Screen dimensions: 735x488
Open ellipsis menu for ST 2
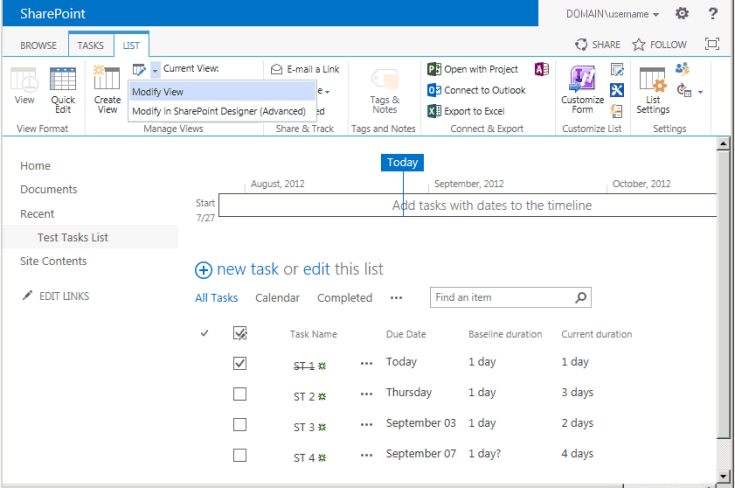pos(367,394)
